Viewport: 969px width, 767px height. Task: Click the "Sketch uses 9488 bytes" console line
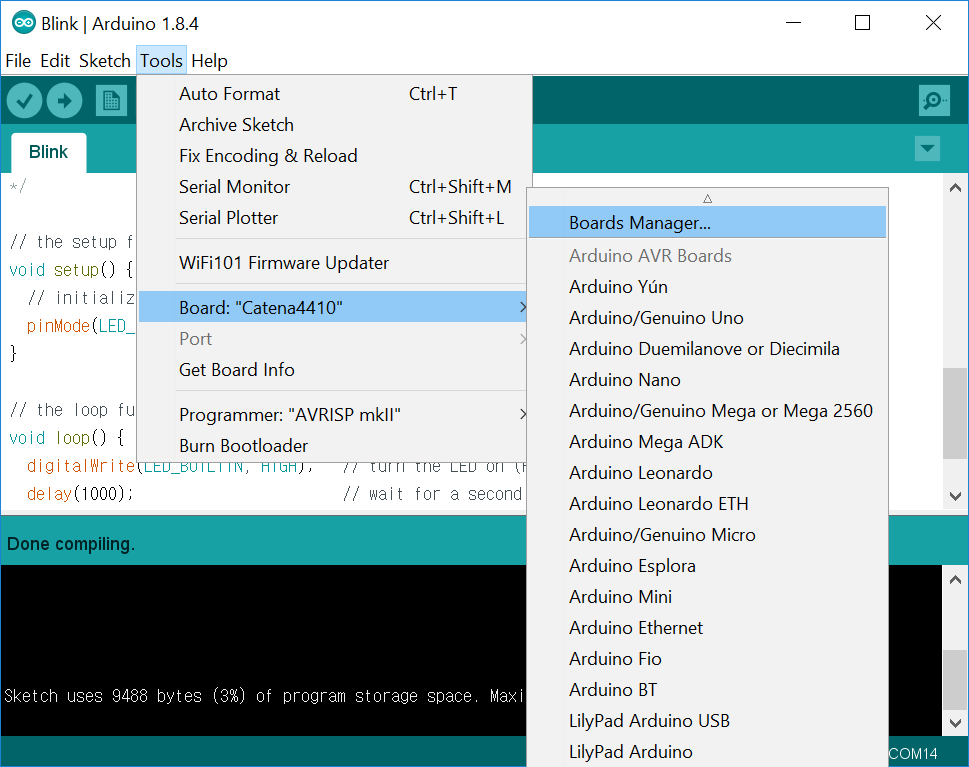(x=263, y=696)
